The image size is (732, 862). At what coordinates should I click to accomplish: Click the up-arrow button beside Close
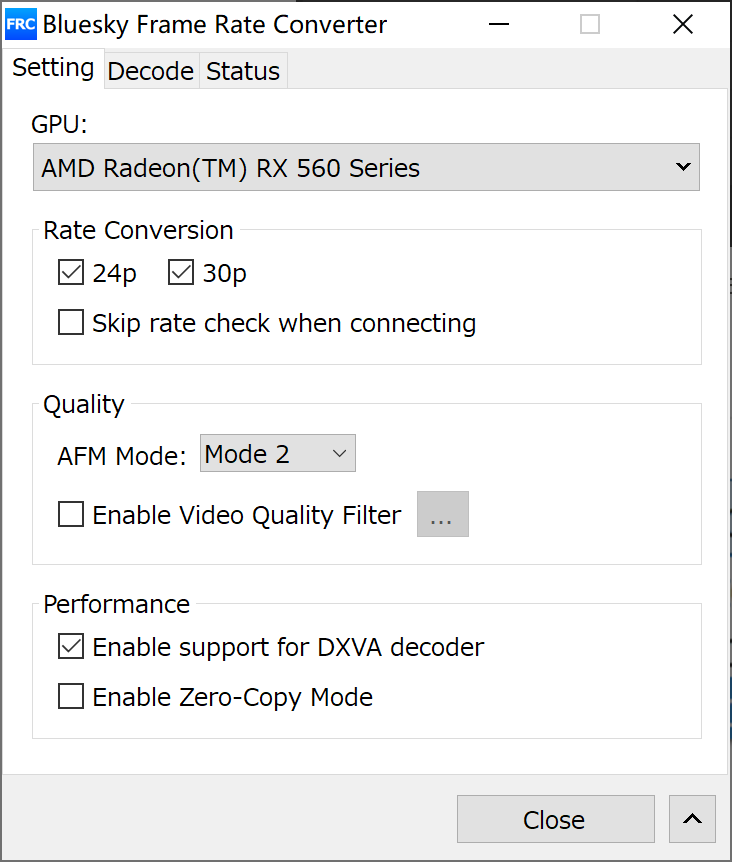[691, 819]
